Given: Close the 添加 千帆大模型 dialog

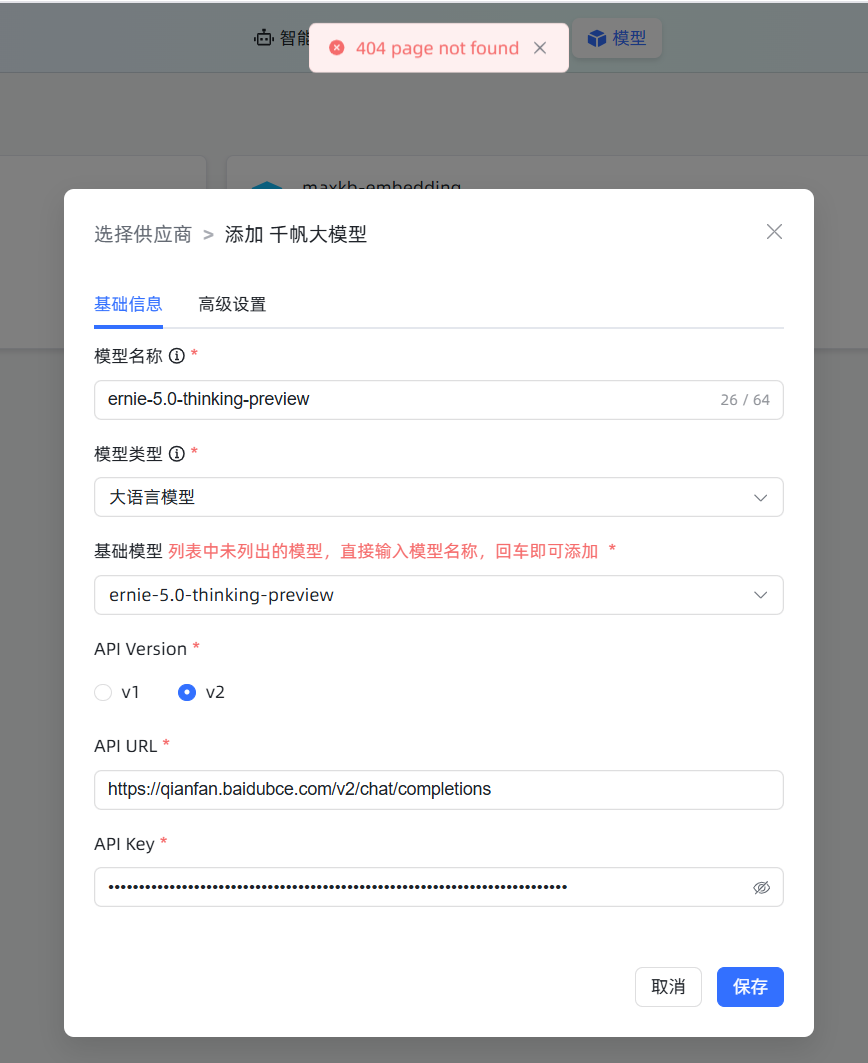Looking at the screenshot, I should tap(774, 232).
